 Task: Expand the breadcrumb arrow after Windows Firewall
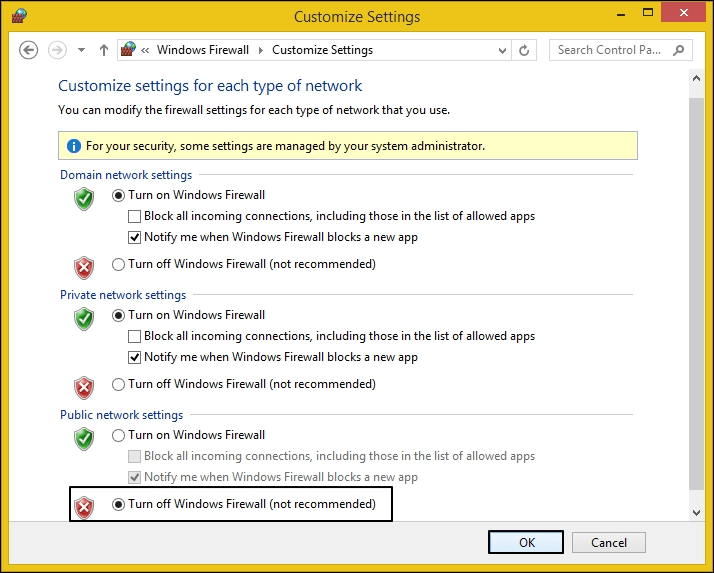pos(261,50)
